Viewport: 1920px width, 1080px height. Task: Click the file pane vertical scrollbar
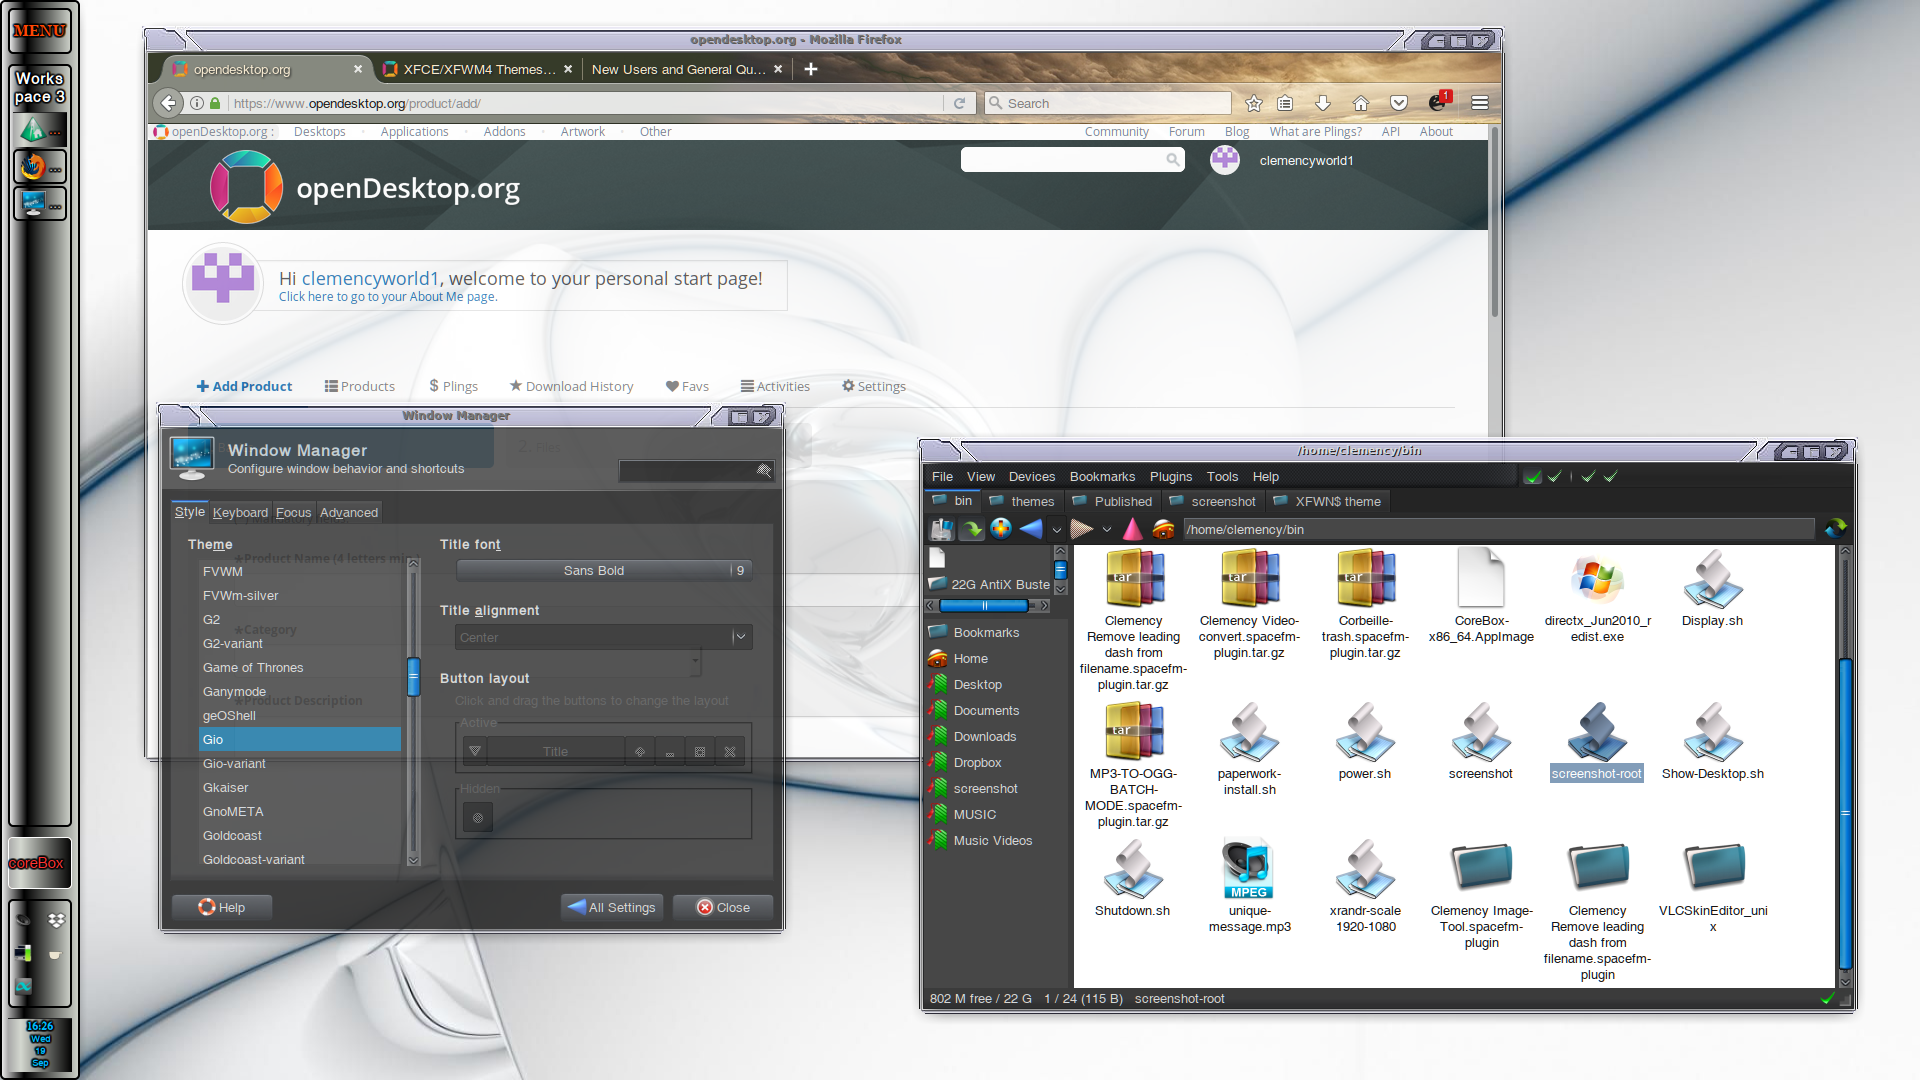click(x=1845, y=814)
